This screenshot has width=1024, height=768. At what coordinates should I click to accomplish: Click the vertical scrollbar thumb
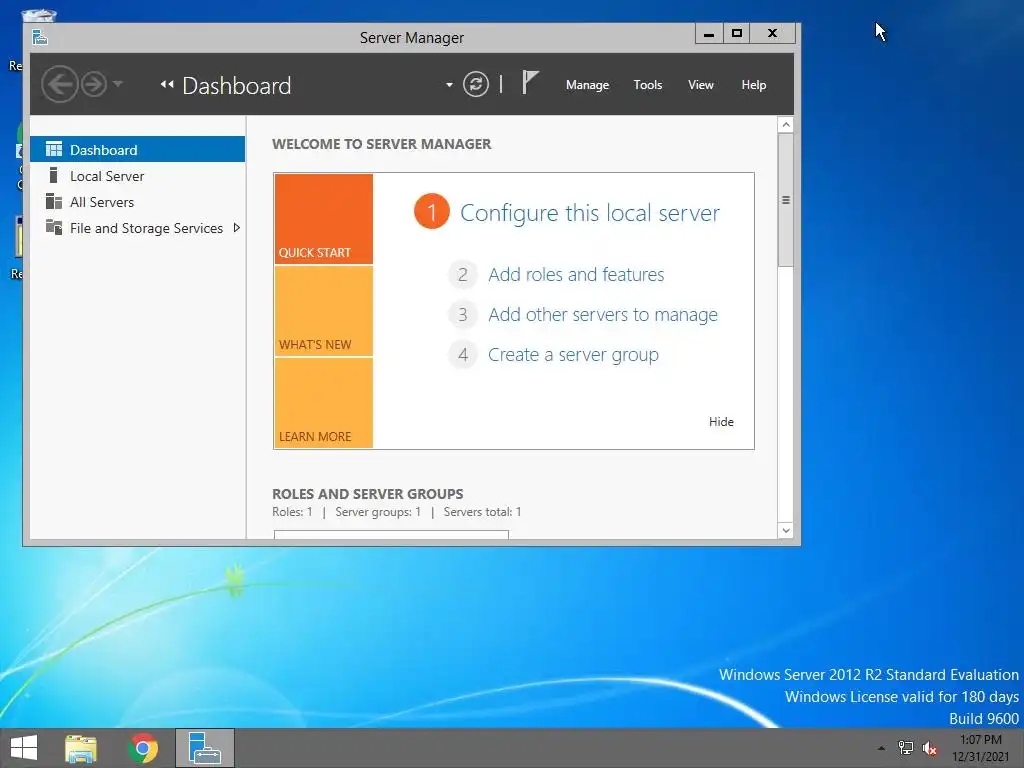(786, 200)
